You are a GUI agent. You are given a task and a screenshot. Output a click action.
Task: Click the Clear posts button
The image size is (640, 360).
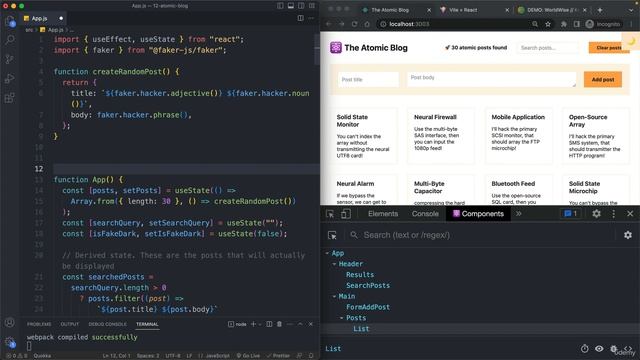pyautogui.click(x=608, y=48)
